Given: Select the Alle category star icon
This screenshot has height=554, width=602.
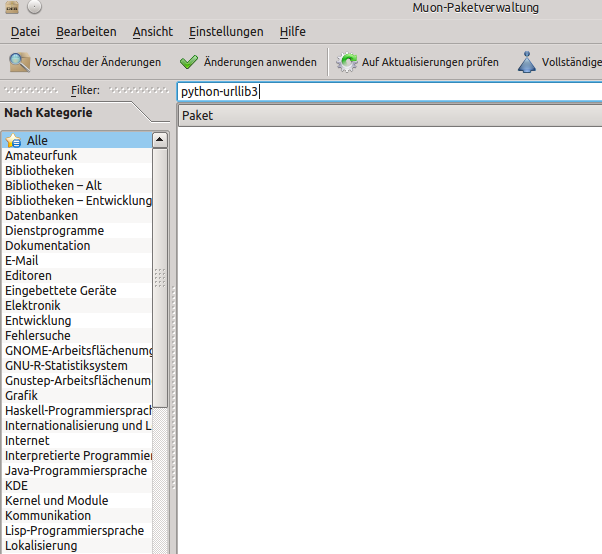Looking at the screenshot, I should pyautogui.click(x=14, y=141).
